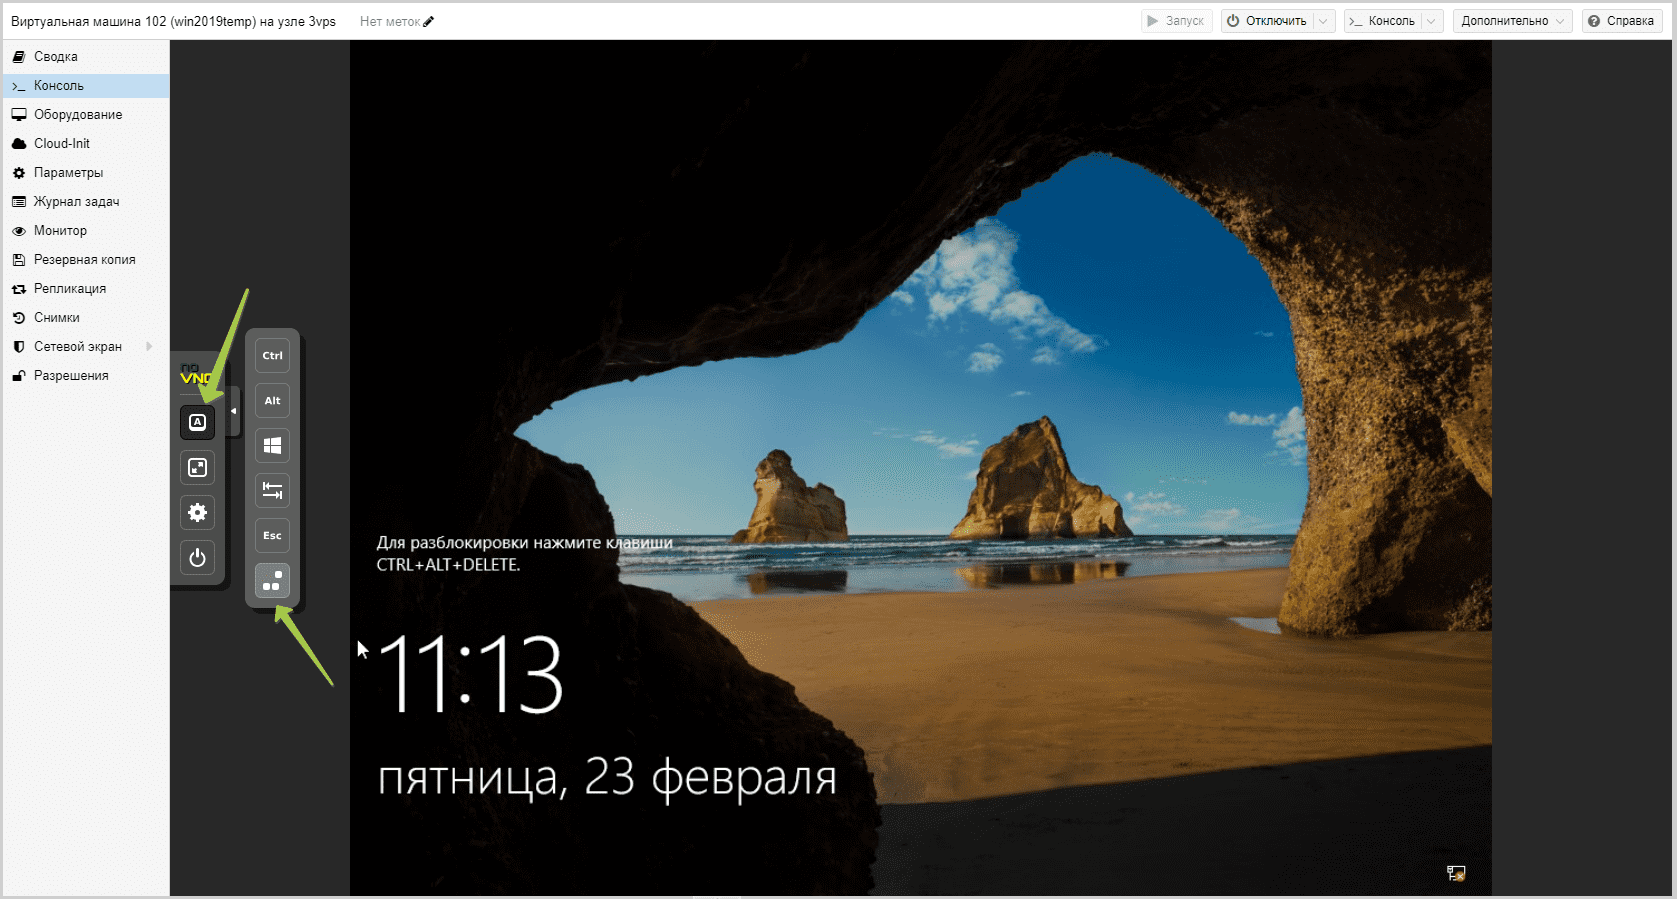Viewport: 1677px width, 899px height.
Task: Open the Дополнительно dropdown menu
Action: pyautogui.click(x=1512, y=21)
